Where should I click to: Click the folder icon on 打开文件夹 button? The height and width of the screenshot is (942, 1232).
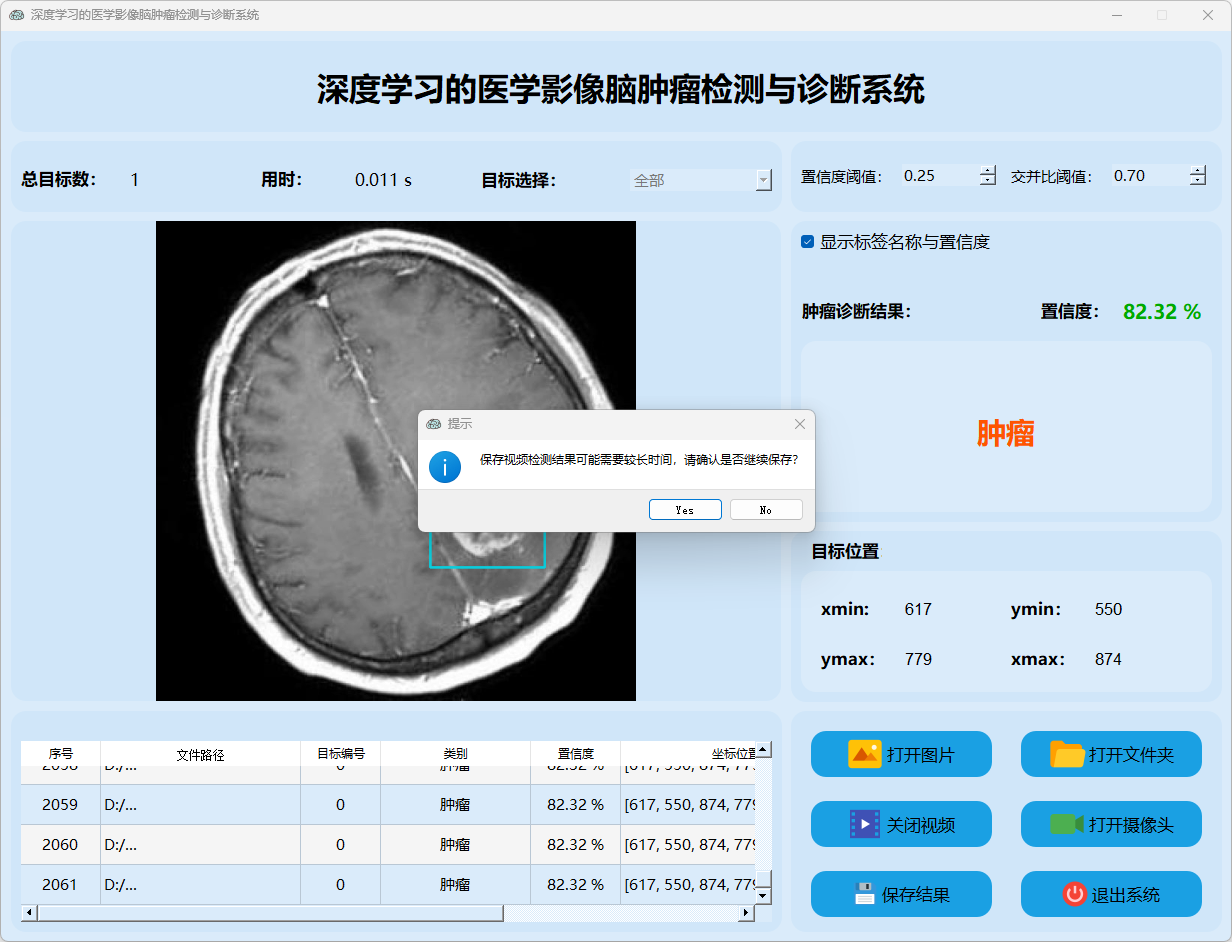pyautogui.click(x=1067, y=754)
